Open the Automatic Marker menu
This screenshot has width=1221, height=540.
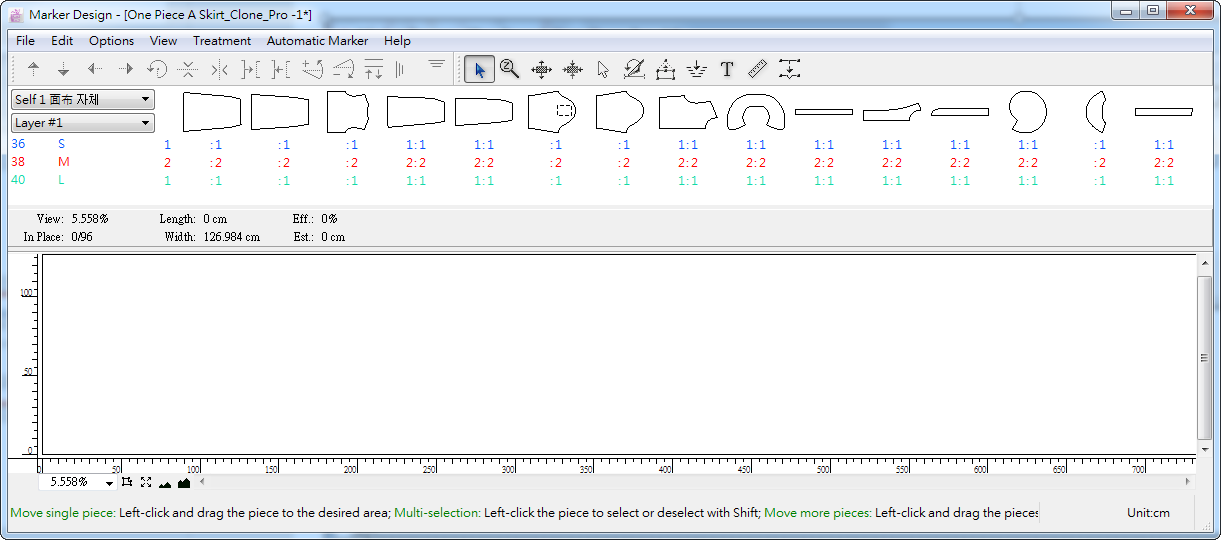[x=317, y=41]
